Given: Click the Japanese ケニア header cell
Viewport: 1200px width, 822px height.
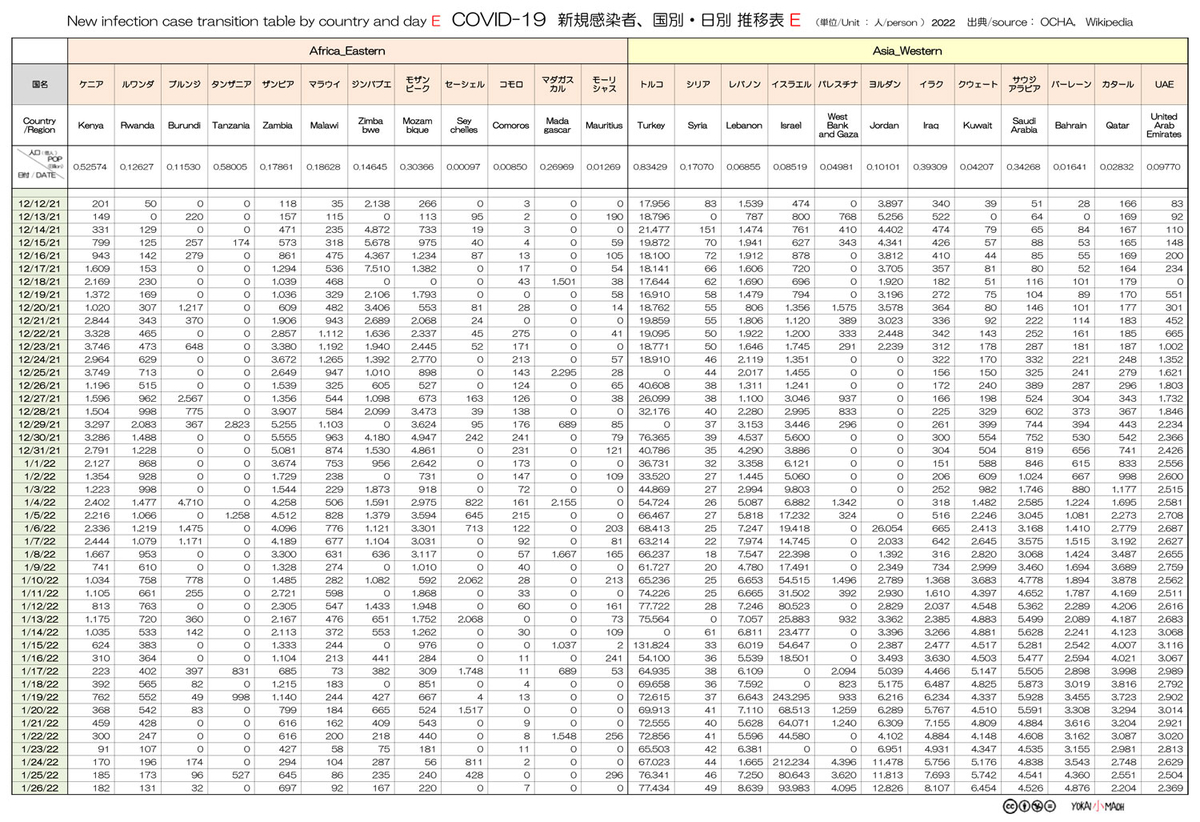Looking at the screenshot, I should pyautogui.click(x=91, y=86).
